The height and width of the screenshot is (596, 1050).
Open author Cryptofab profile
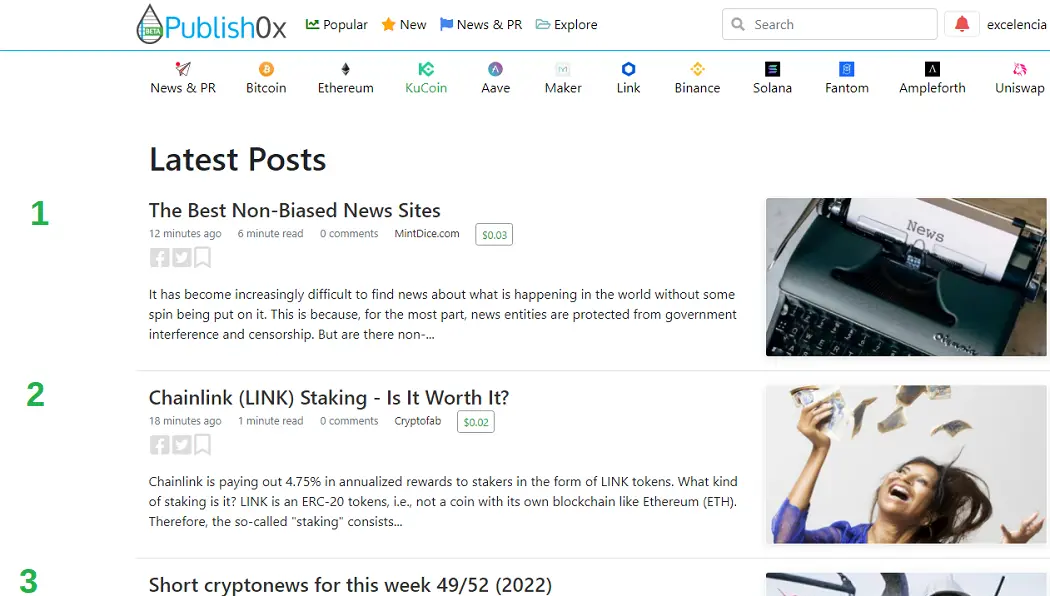pyautogui.click(x=418, y=421)
